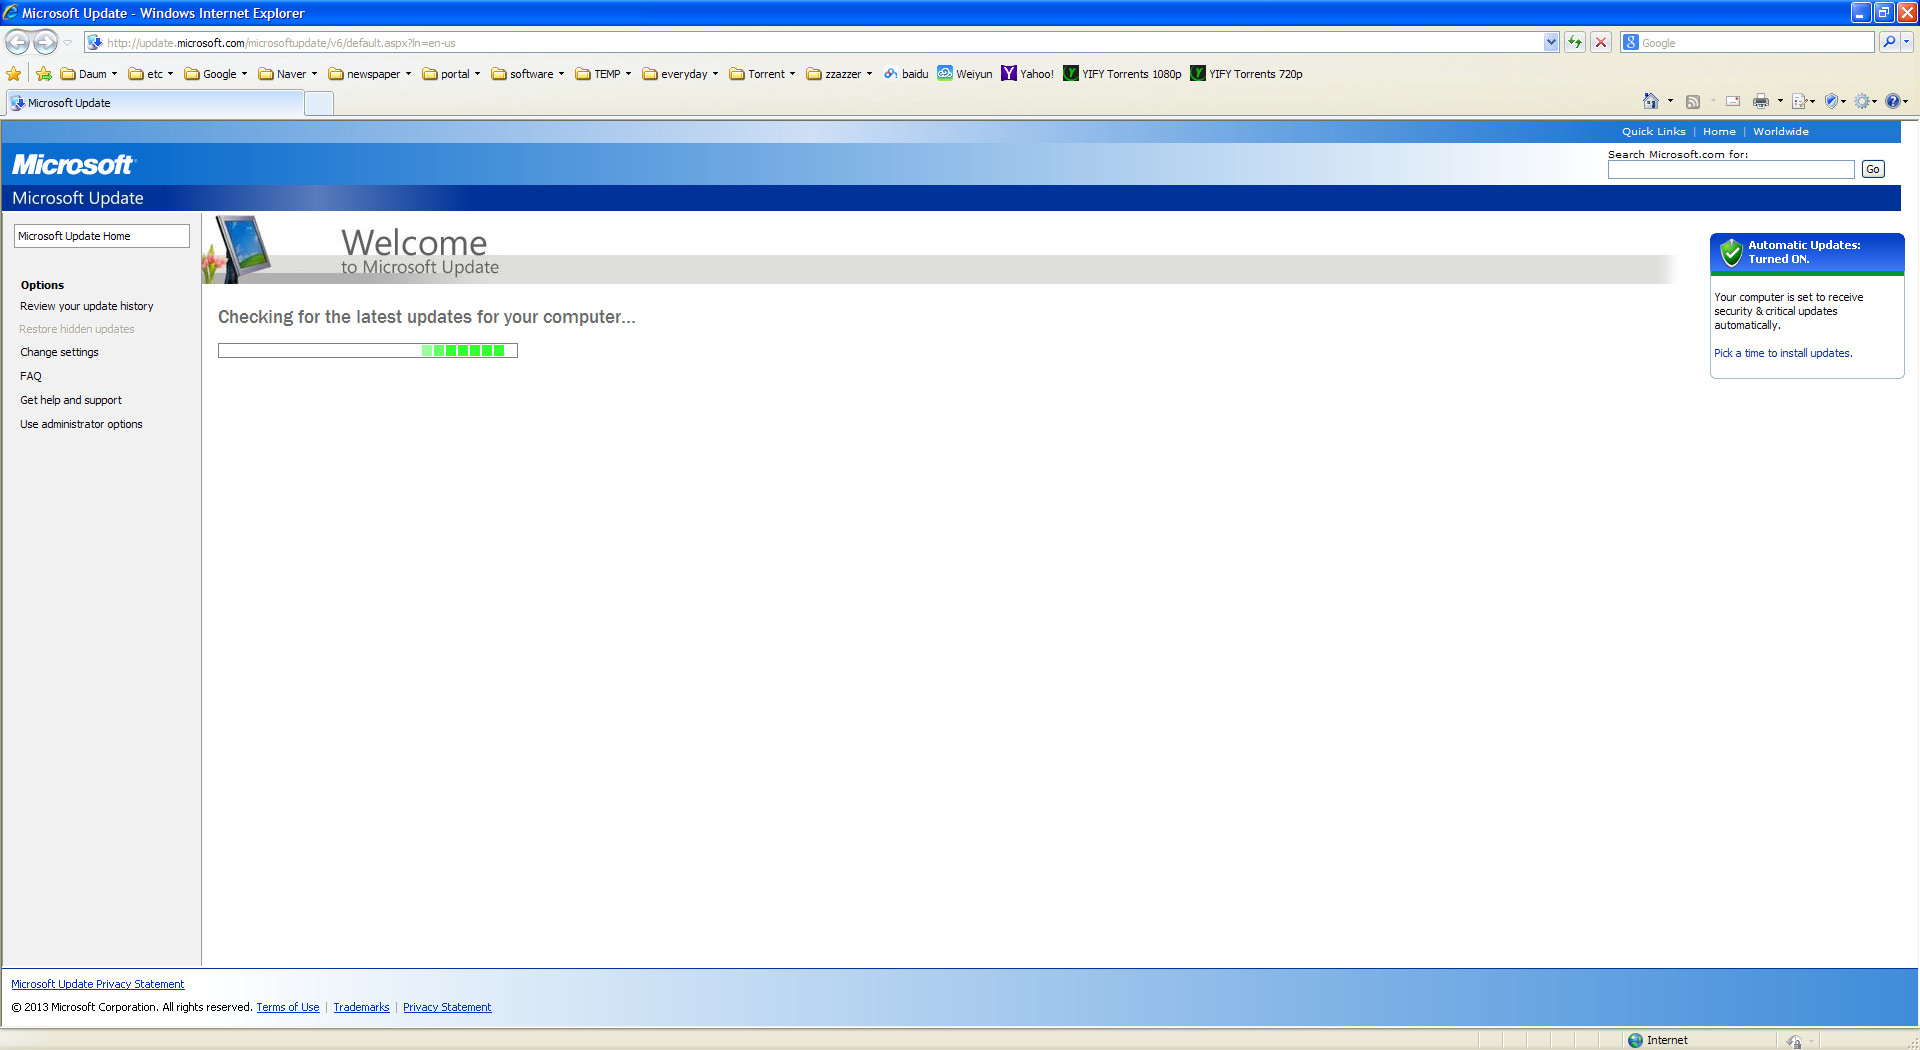Click the RSS feeds icon
The width and height of the screenshot is (1920, 1050).
pos(1693,101)
